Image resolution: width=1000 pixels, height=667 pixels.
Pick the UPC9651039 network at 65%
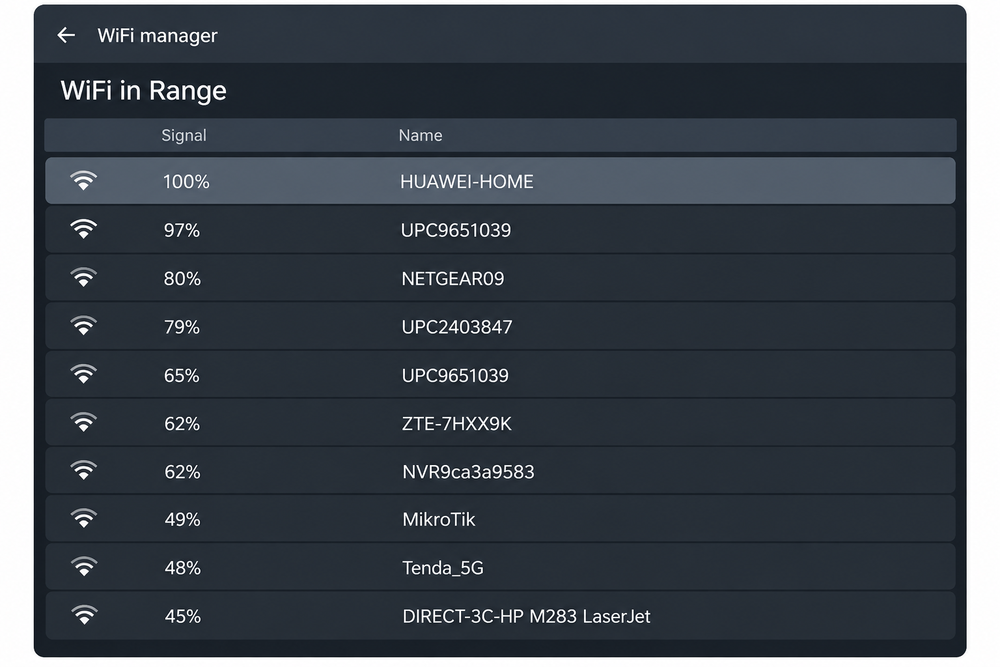[x=500, y=375]
